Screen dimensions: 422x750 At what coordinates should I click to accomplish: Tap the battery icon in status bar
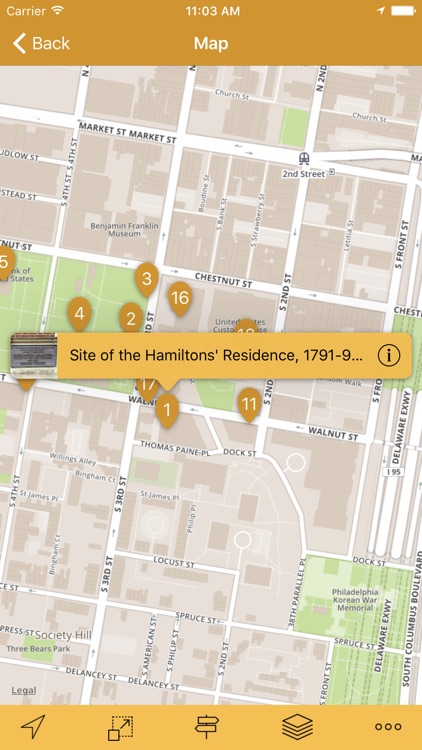click(x=403, y=11)
